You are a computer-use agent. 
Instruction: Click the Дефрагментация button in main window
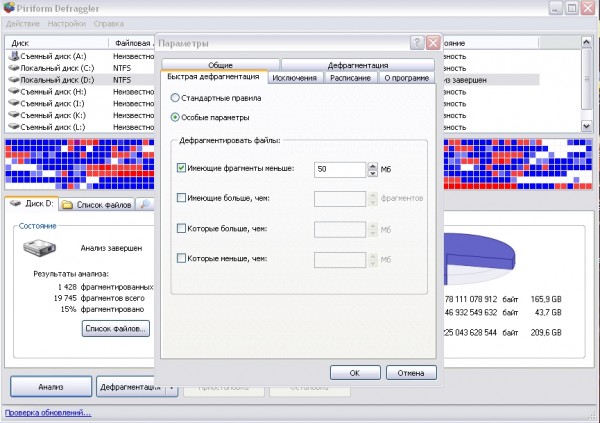tap(130, 387)
